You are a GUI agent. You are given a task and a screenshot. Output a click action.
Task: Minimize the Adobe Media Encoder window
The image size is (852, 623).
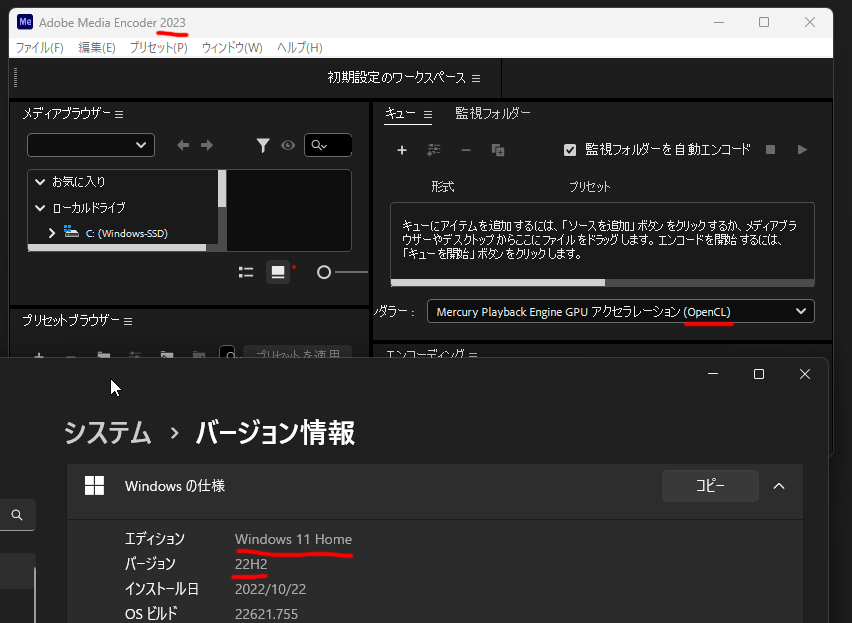(x=719, y=22)
